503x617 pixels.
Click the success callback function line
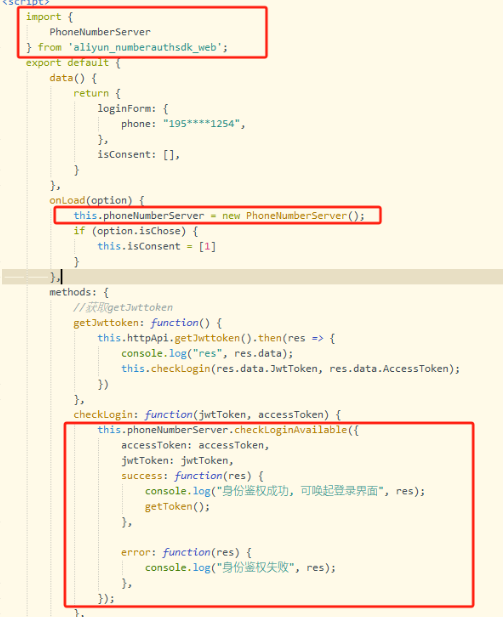192,476
